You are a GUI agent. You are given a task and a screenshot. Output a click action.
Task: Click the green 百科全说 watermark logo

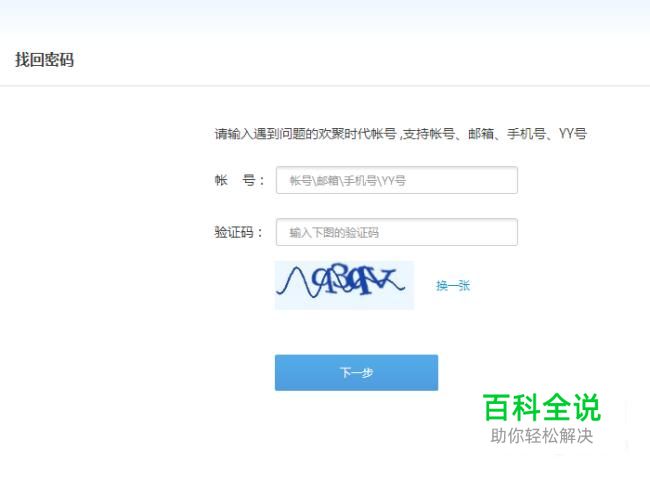[541, 407]
